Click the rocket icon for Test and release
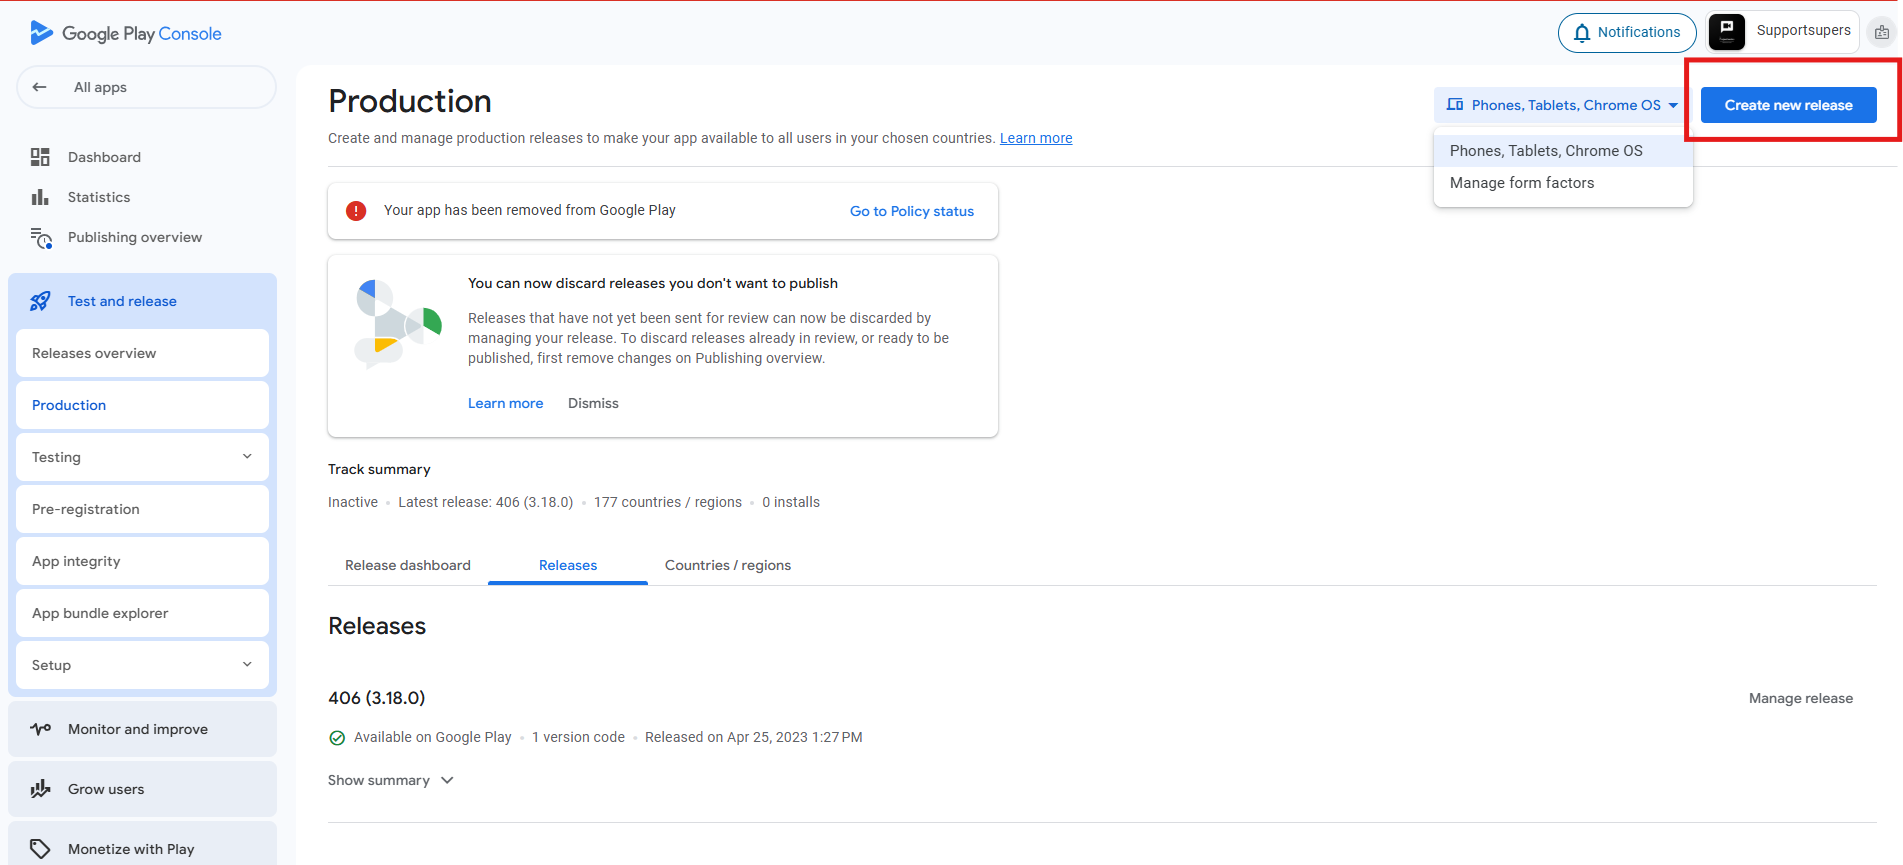This screenshot has width=1903, height=865. point(40,301)
